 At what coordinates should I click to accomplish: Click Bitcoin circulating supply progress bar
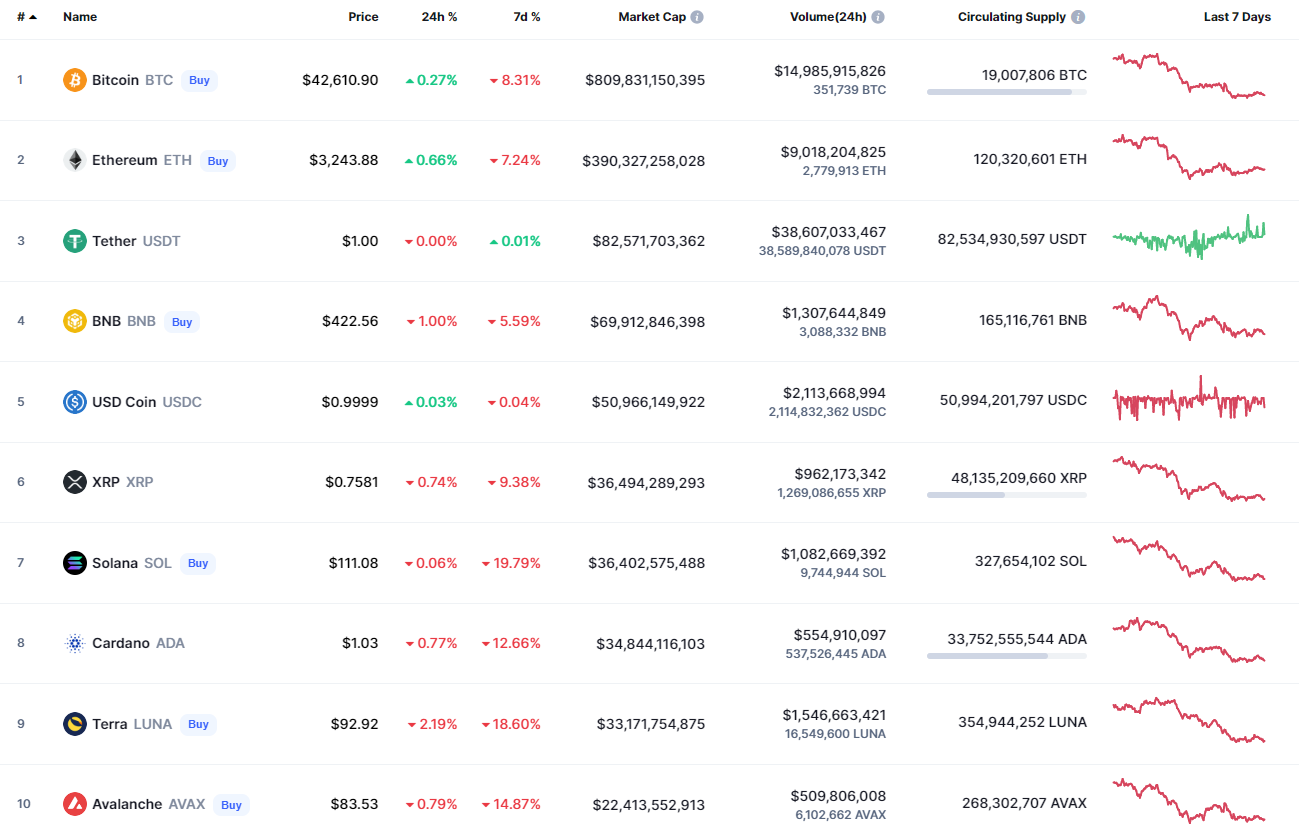click(x=1006, y=92)
